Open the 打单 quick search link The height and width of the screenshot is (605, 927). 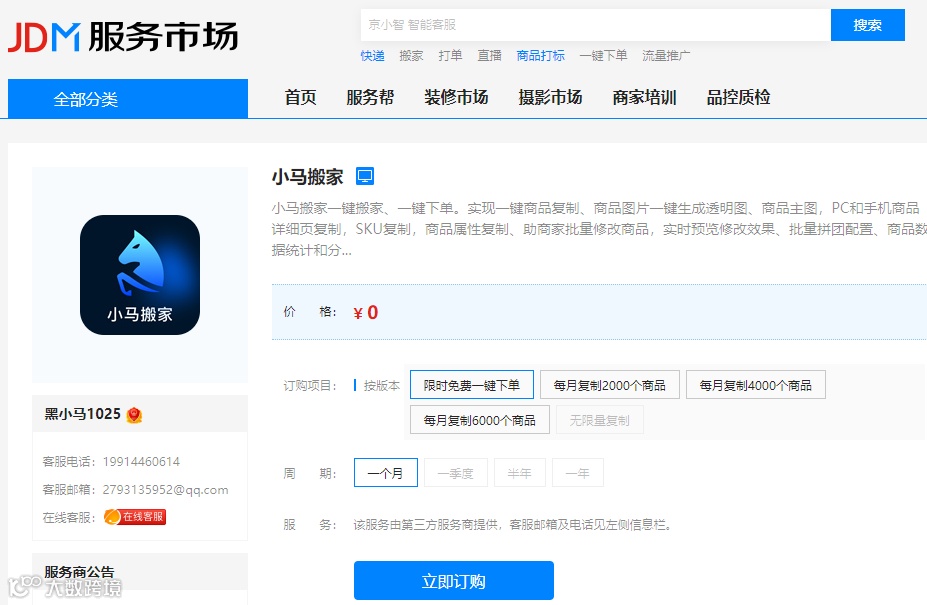pos(450,56)
